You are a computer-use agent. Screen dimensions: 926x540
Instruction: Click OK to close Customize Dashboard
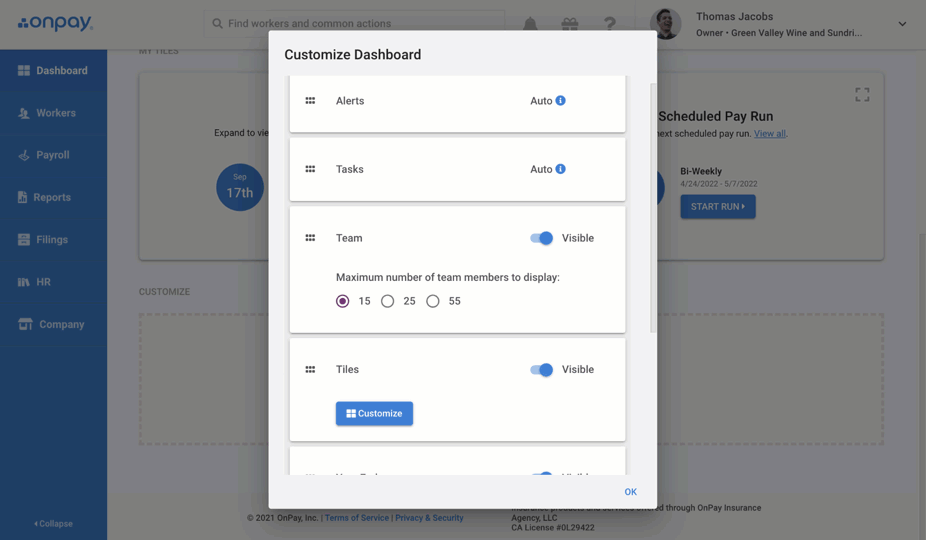click(630, 492)
